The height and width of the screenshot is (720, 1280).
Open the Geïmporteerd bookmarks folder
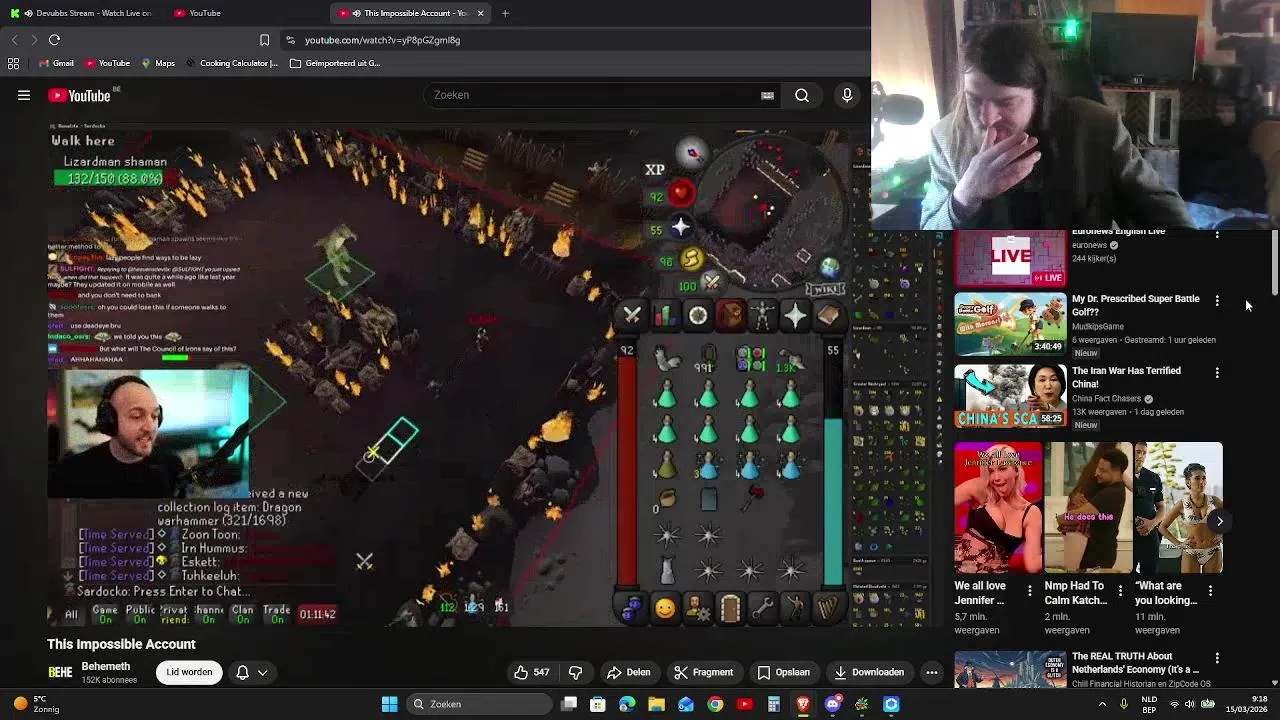[x=335, y=63]
